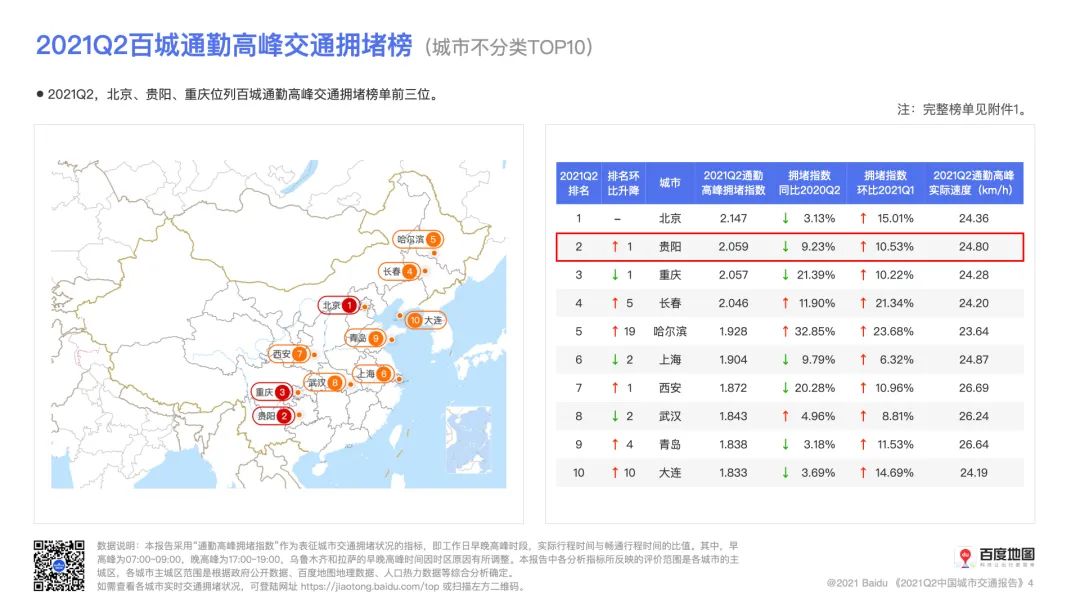This screenshot has height=608, width=1080.
Task: Click the speed value 24.80
Action: (973, 247)
